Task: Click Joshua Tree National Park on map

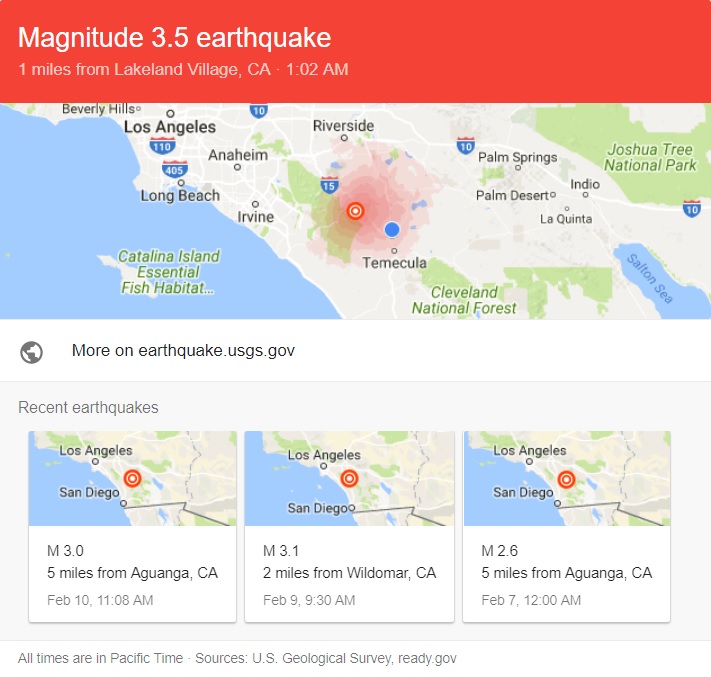Action: (650, 157)
